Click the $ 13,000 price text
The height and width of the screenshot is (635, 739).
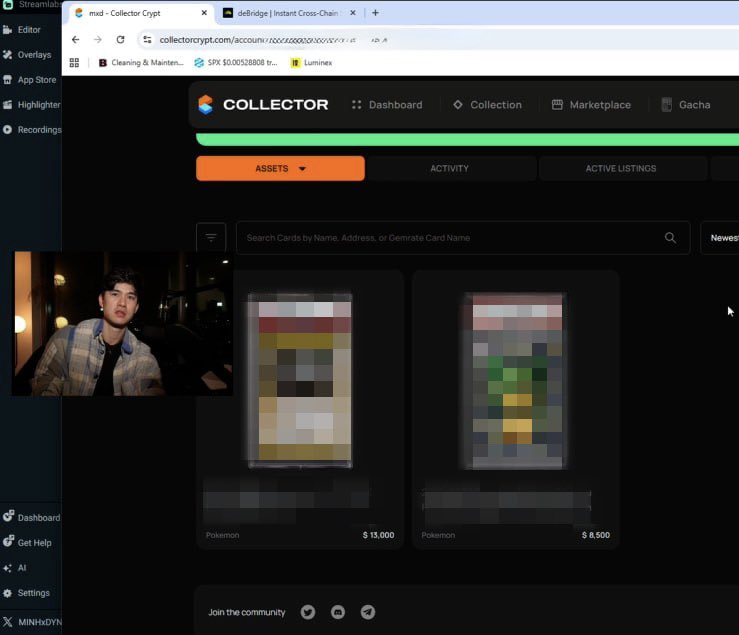point(378,535)
